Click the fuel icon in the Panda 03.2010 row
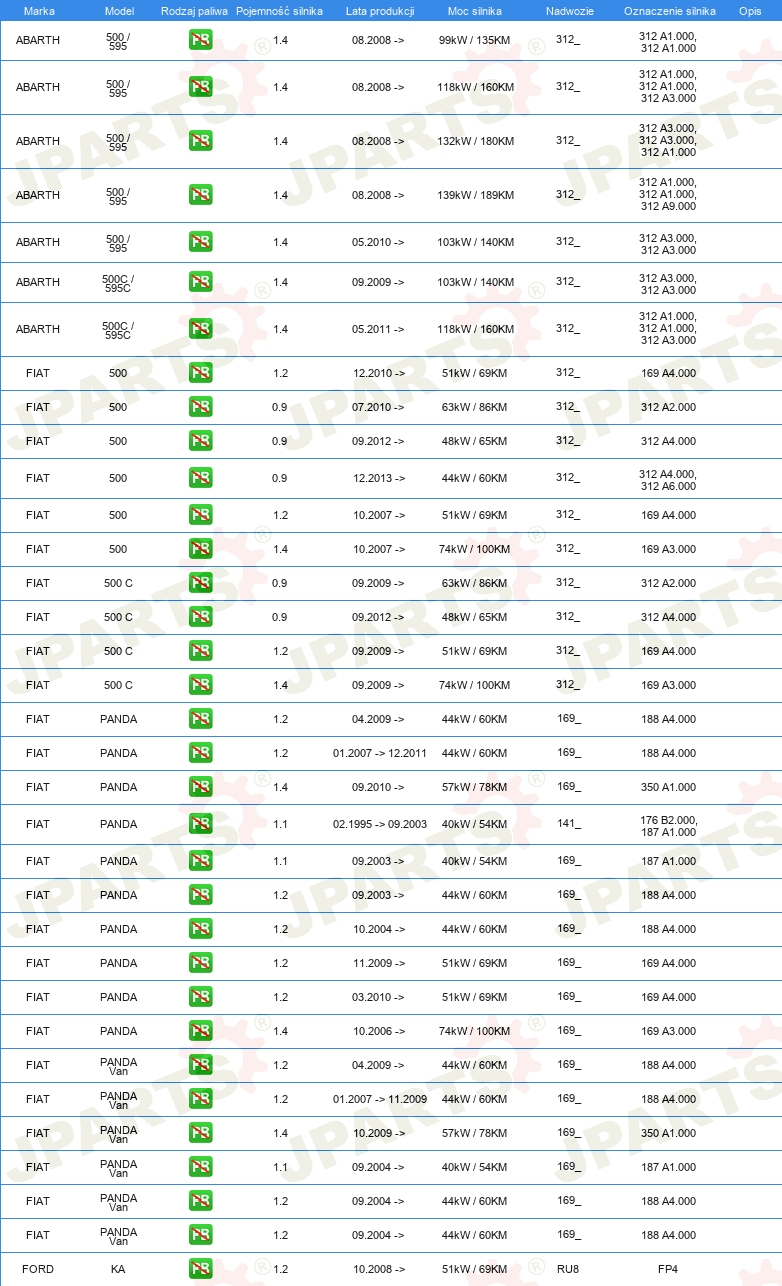 200,997
